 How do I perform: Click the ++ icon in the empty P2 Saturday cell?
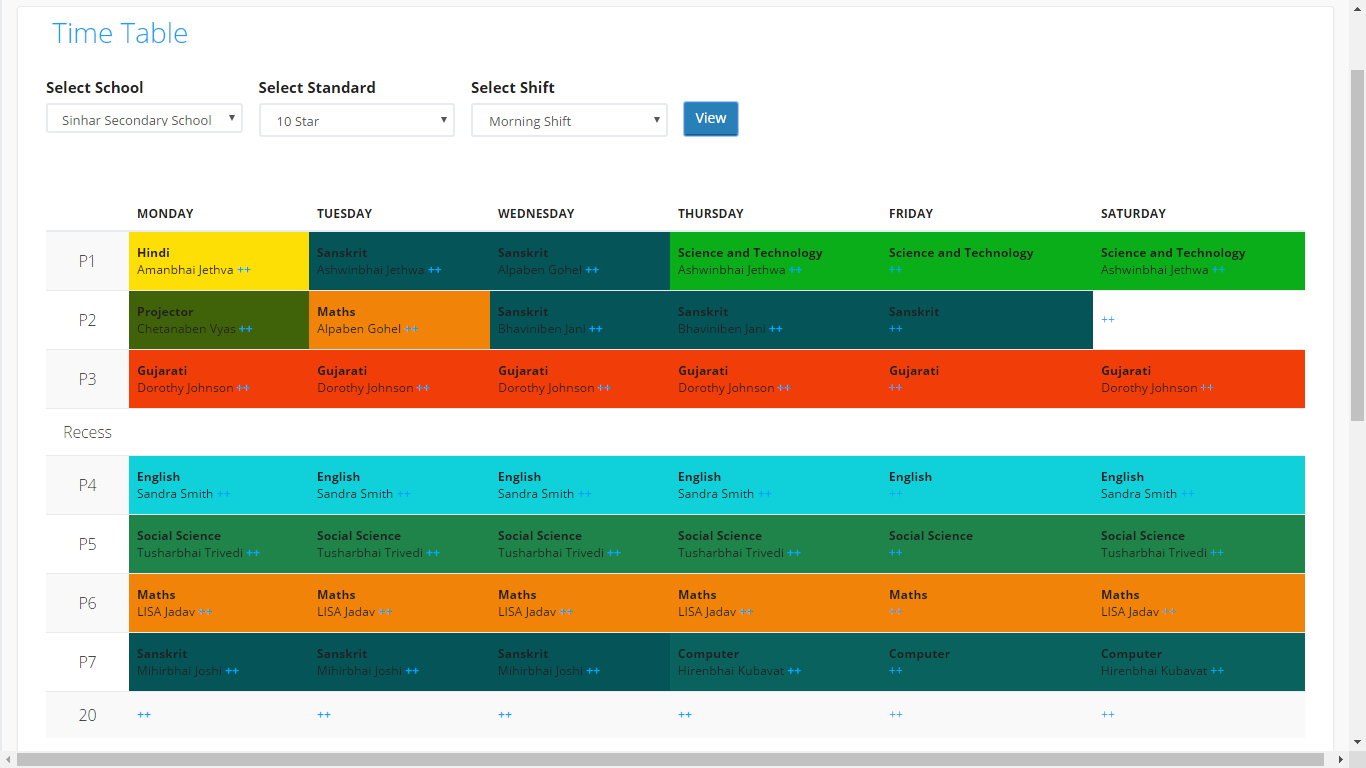(1108, 320)
